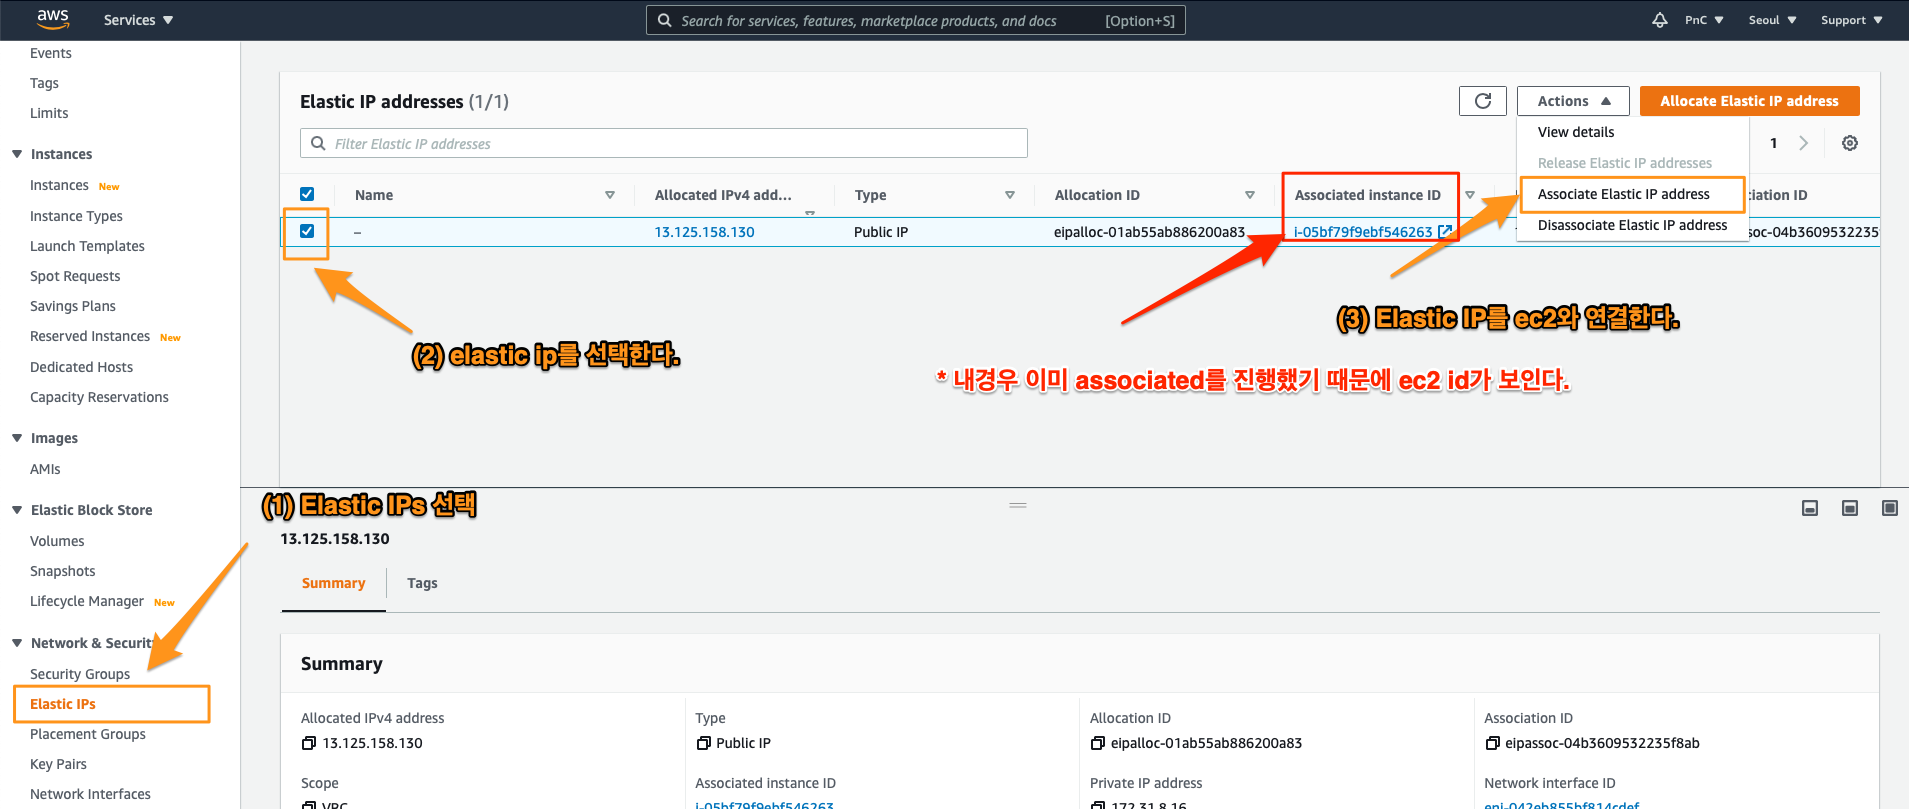The height and width of the screenshot is (809, 1909).
Task: Copy the allocated IPv4 address in Summary
Action: point(309,743)
